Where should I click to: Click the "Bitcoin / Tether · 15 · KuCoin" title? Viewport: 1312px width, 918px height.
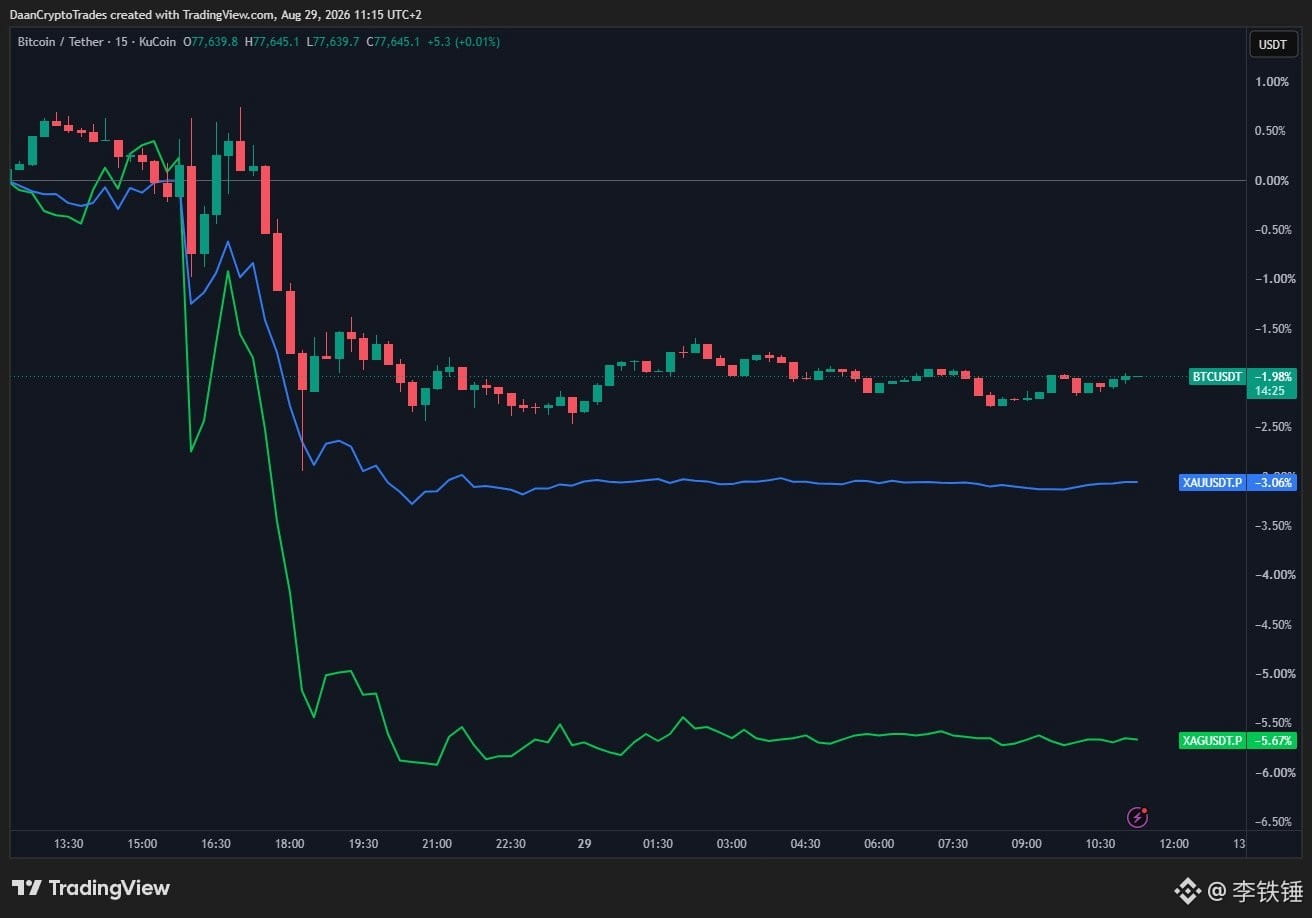tap(97, 42)
